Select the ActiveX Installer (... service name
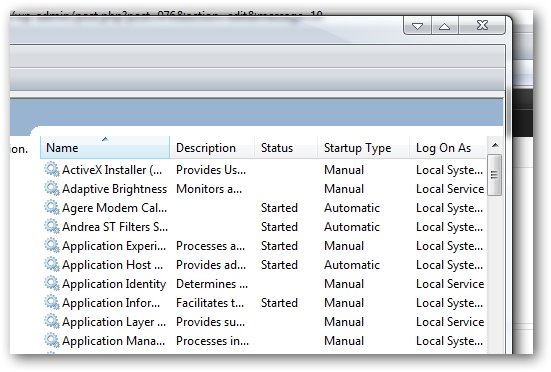Viewport: 551px width, 372px height. 112,170
